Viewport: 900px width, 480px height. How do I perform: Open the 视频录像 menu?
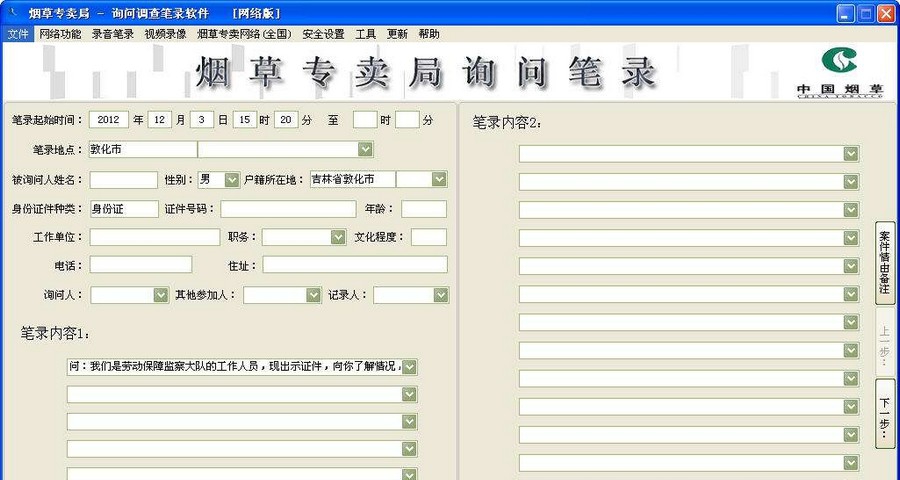165,34
